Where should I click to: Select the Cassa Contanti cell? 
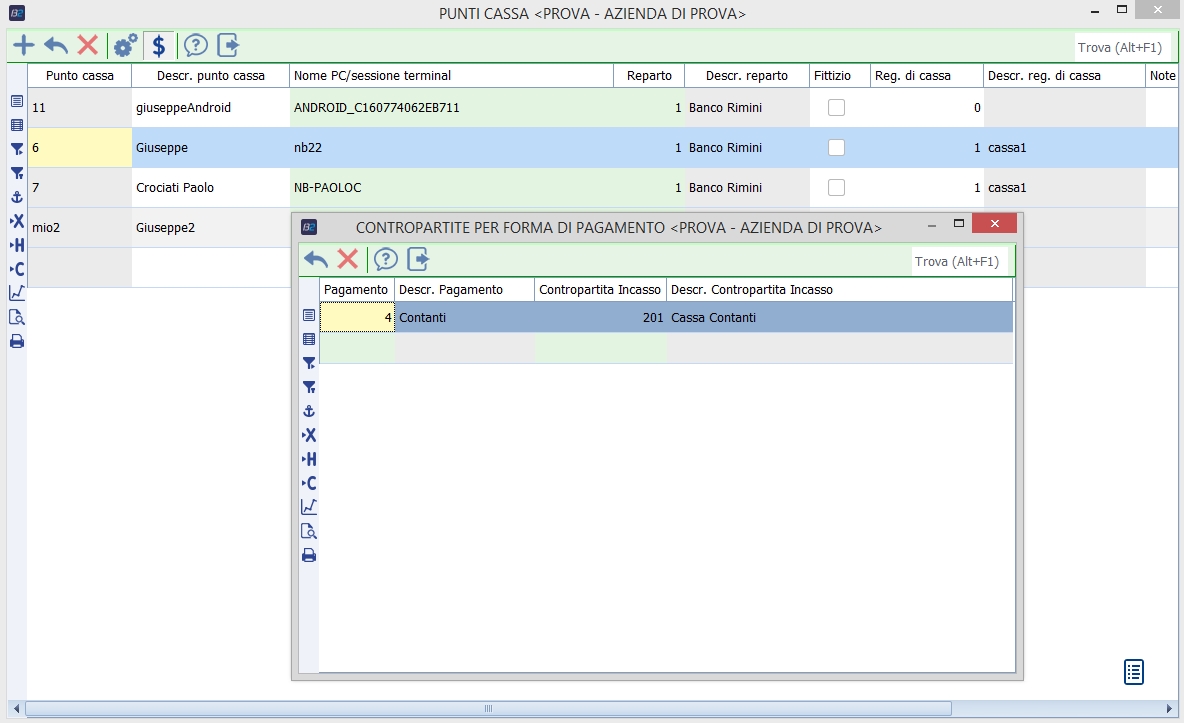(840, 317)
